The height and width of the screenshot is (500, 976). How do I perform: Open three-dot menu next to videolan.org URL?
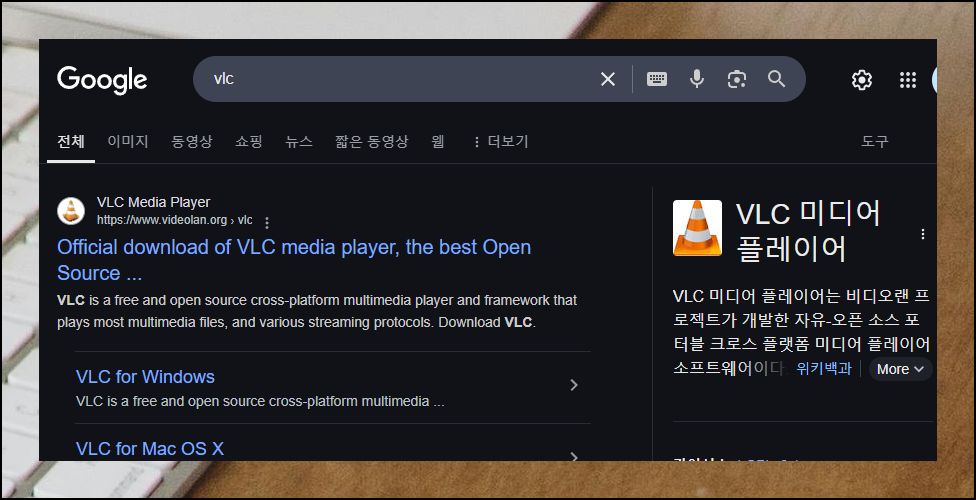pos(267,222)
